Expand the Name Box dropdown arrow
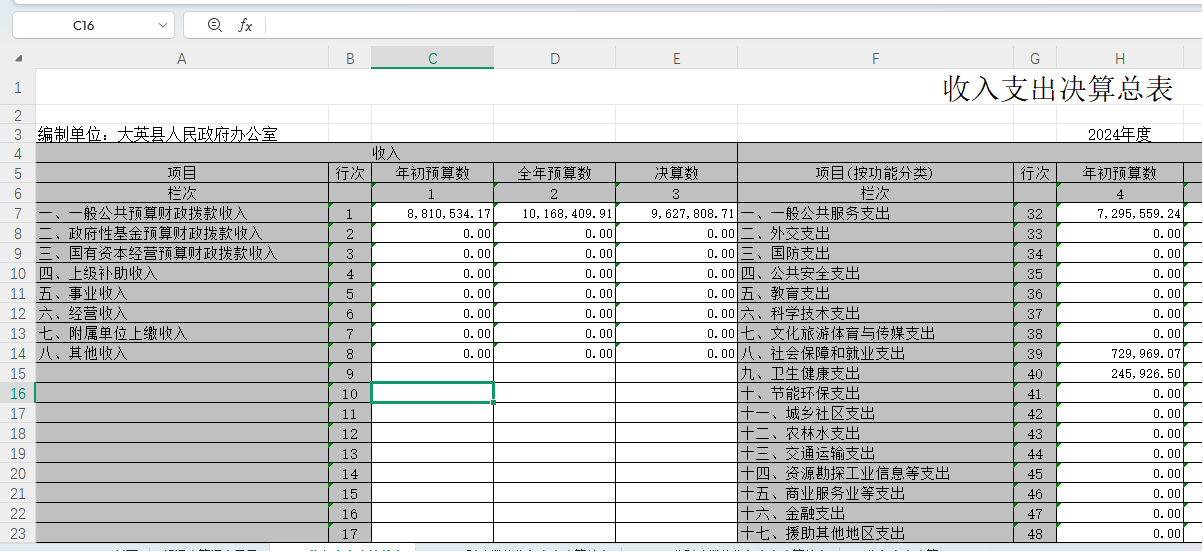Viewport: 1203px width, 552px height. click(163, 25)
